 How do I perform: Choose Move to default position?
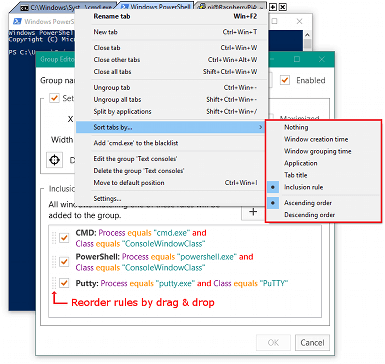point(171,183)
